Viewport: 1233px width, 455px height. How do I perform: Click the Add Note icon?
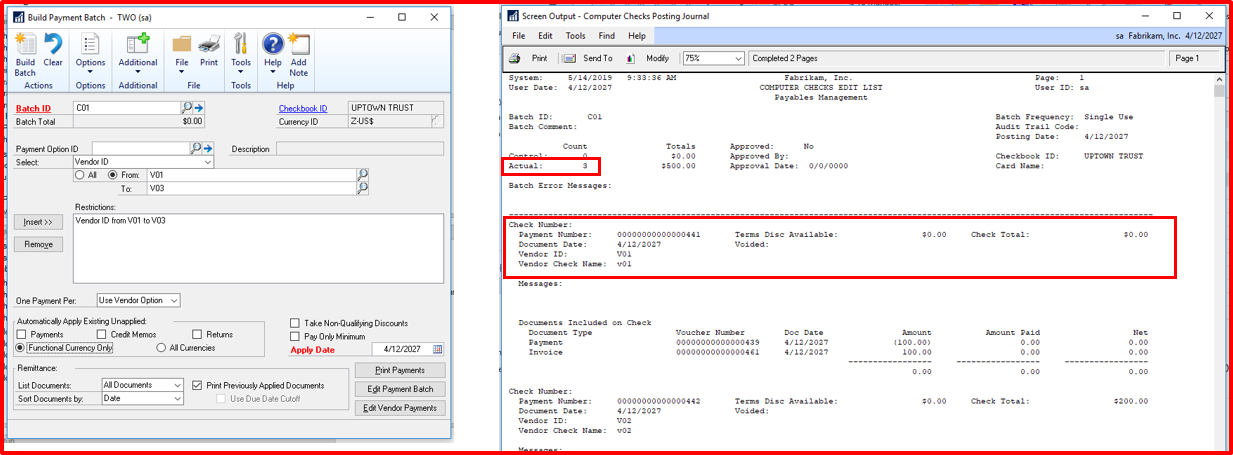pos(298,45)
